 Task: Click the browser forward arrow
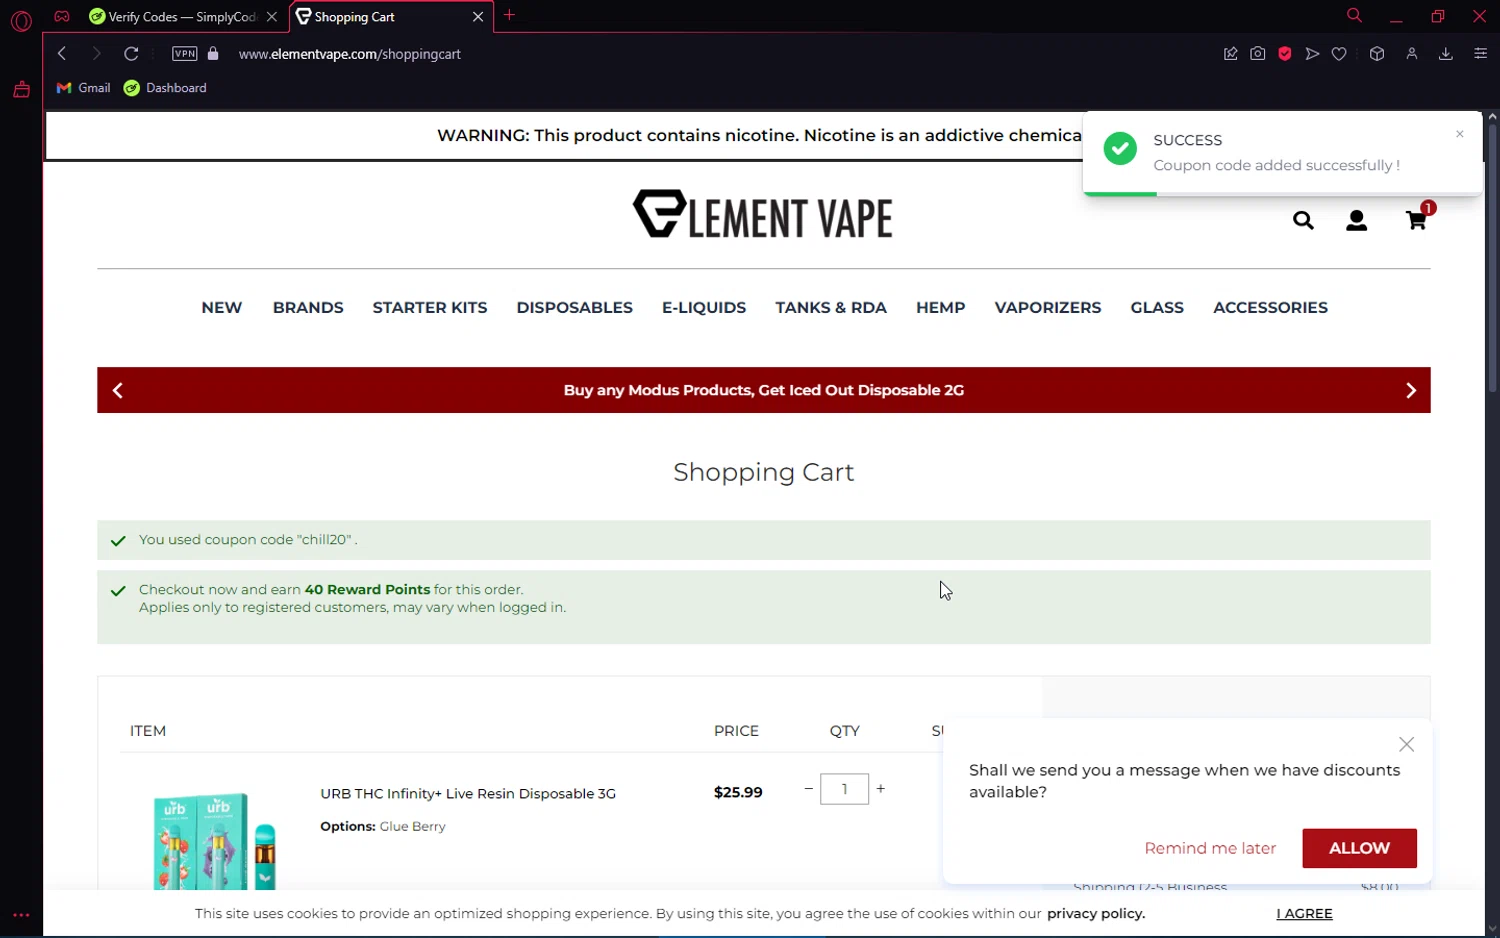[96, 54]
